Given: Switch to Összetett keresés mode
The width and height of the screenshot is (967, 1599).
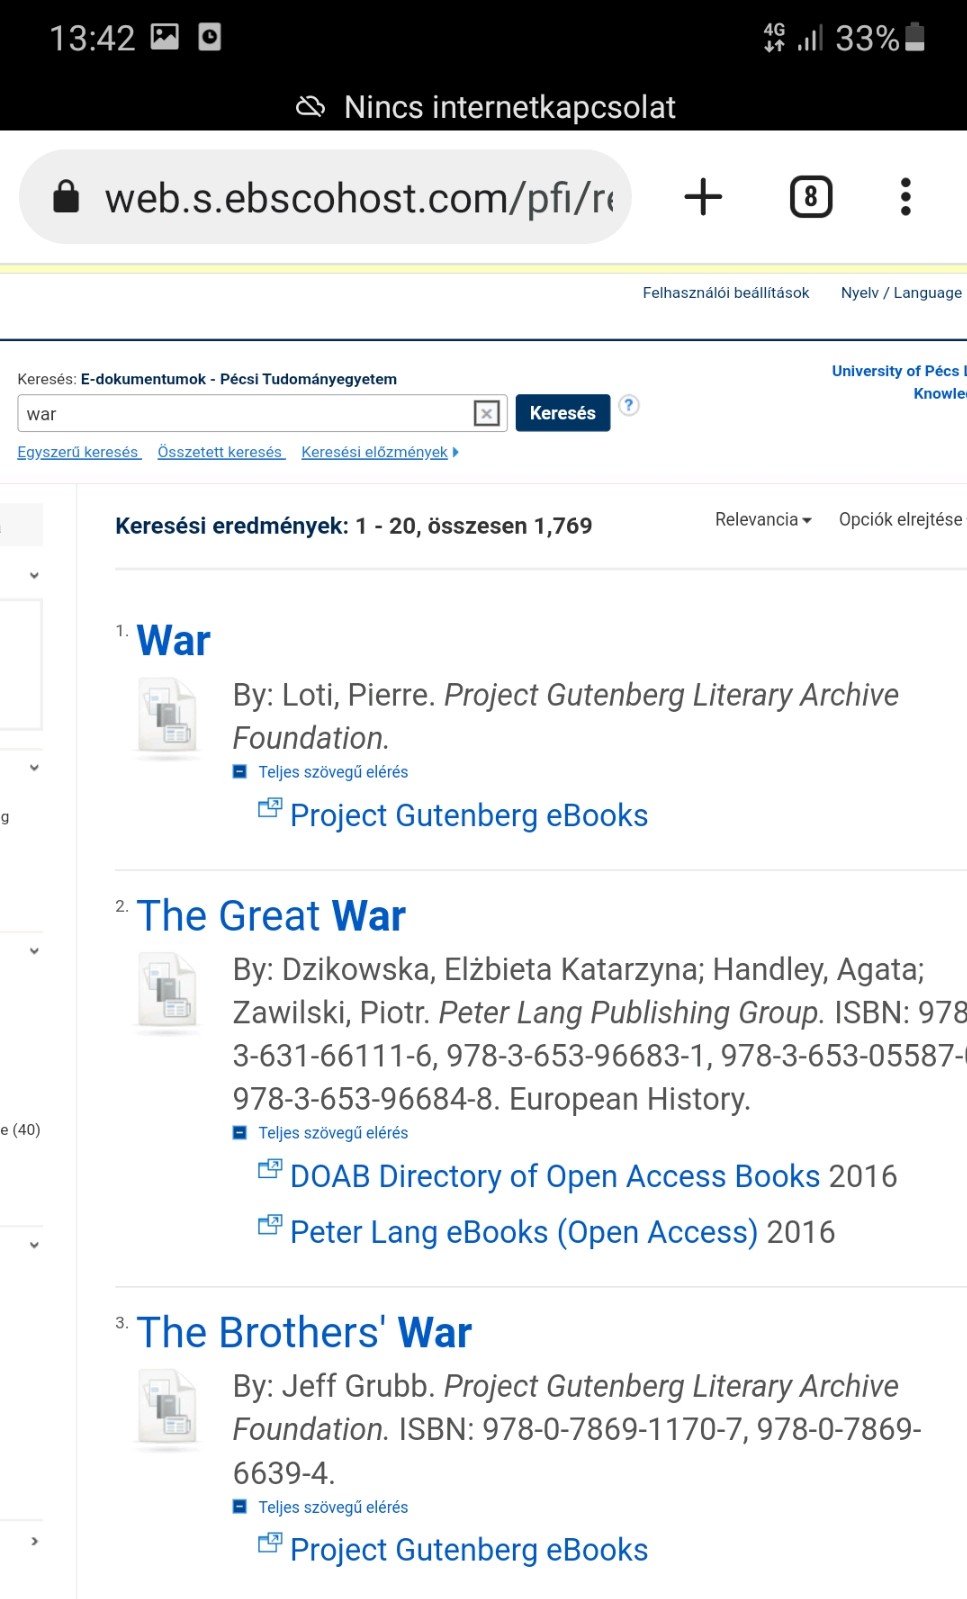Looking at the screenshot, I should point(220,452).
